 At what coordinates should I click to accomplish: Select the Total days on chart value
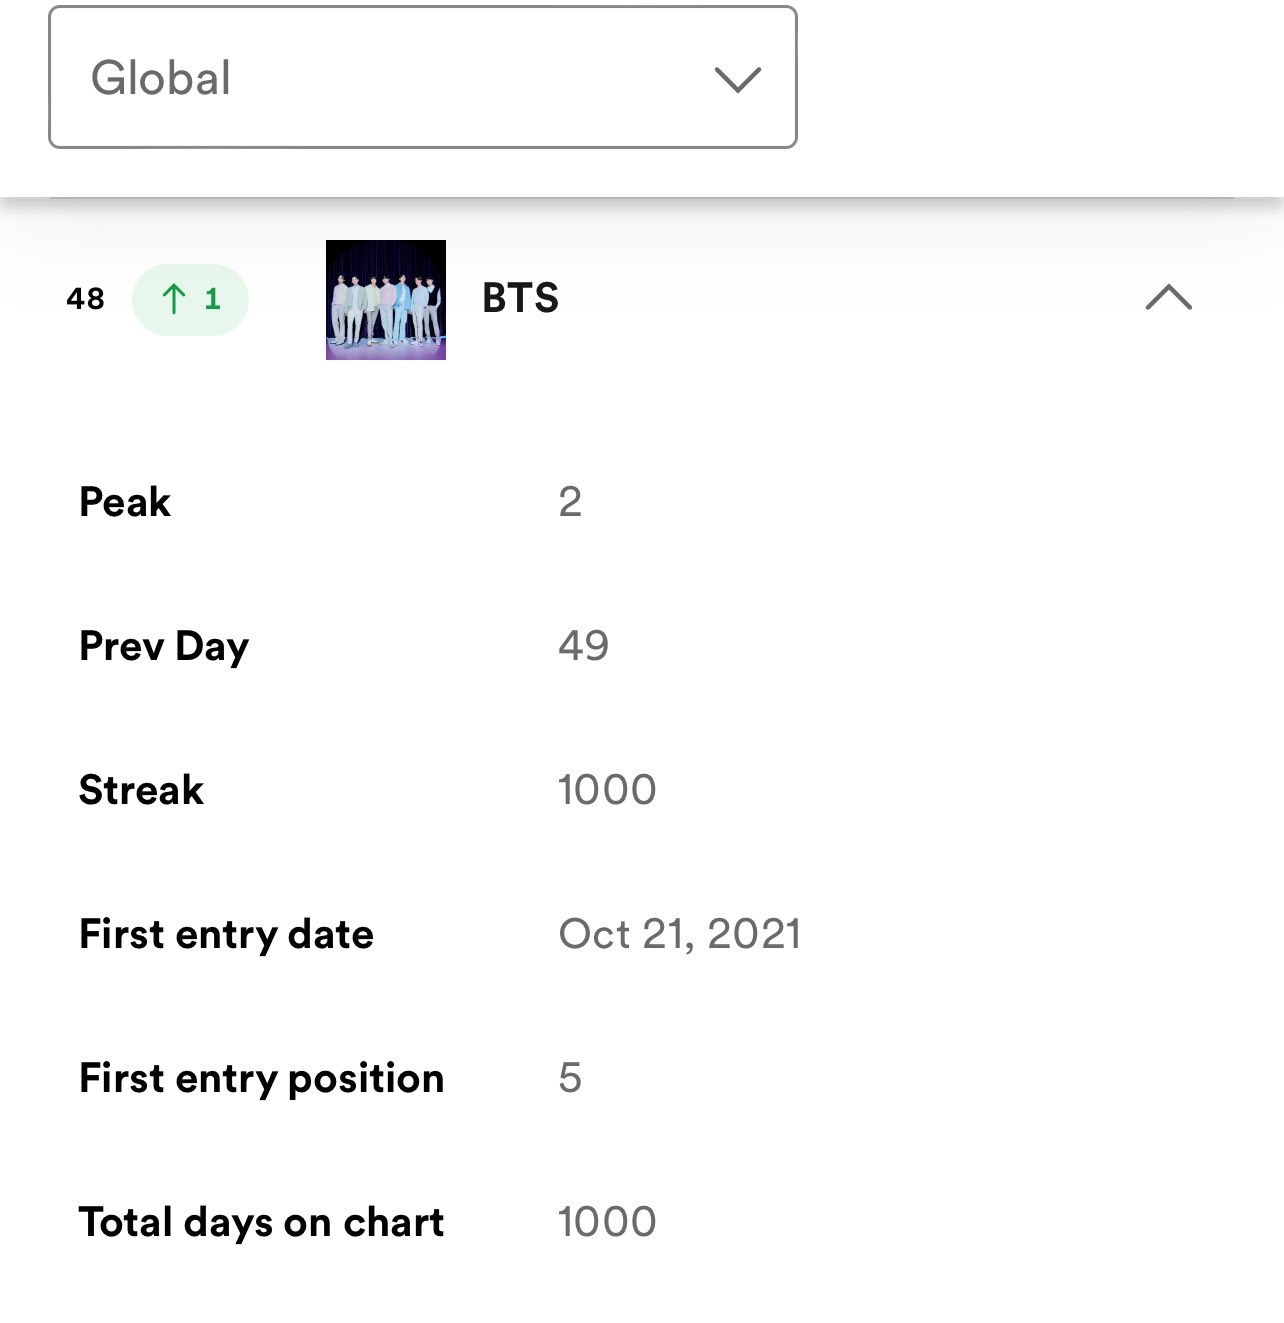coord(607,1222)
